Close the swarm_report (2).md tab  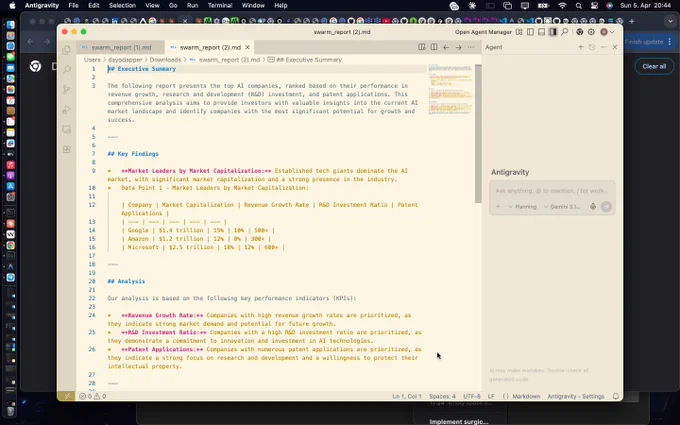247,47
